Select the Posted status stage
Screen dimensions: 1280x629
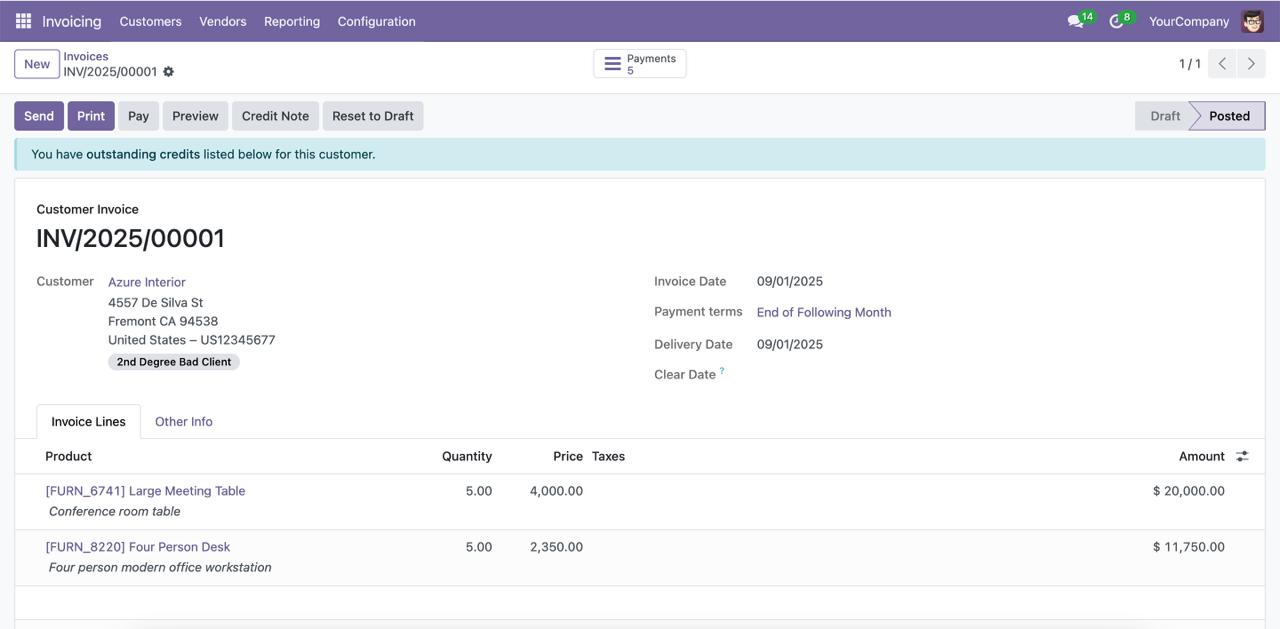1229,116
